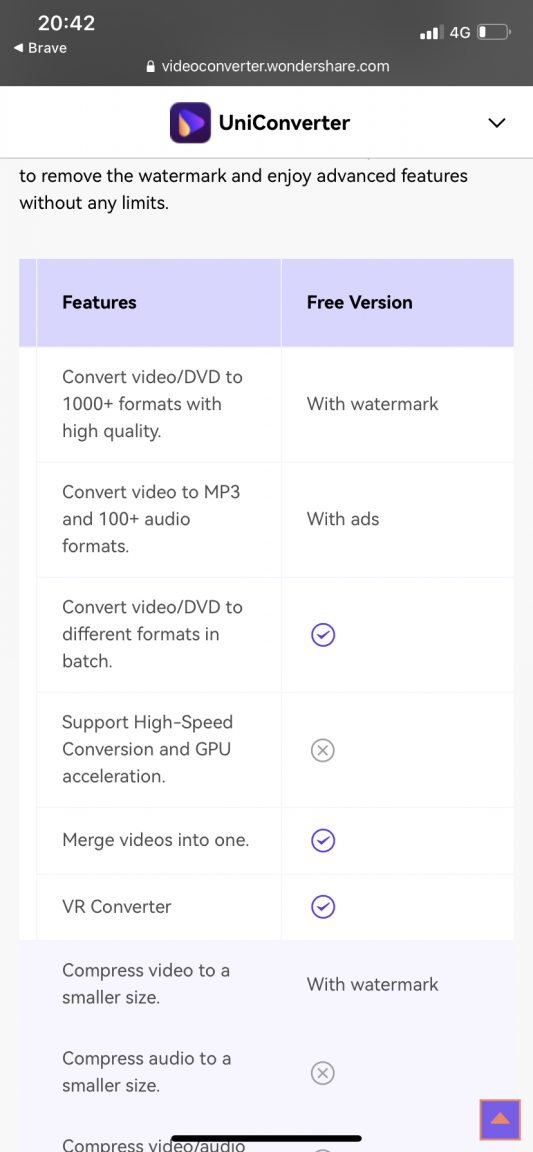Click checkmark icon for batch conversion row
533x1152 pixels.
323,634
